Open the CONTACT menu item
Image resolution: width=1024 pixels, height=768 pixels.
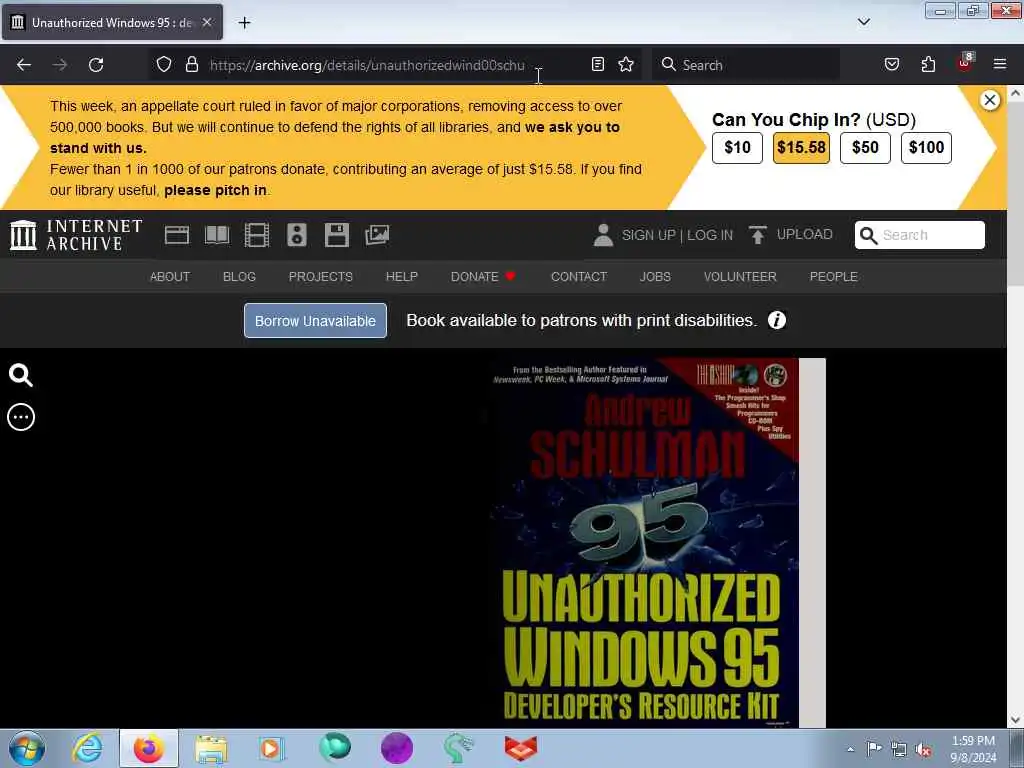(x=579, y=277)
